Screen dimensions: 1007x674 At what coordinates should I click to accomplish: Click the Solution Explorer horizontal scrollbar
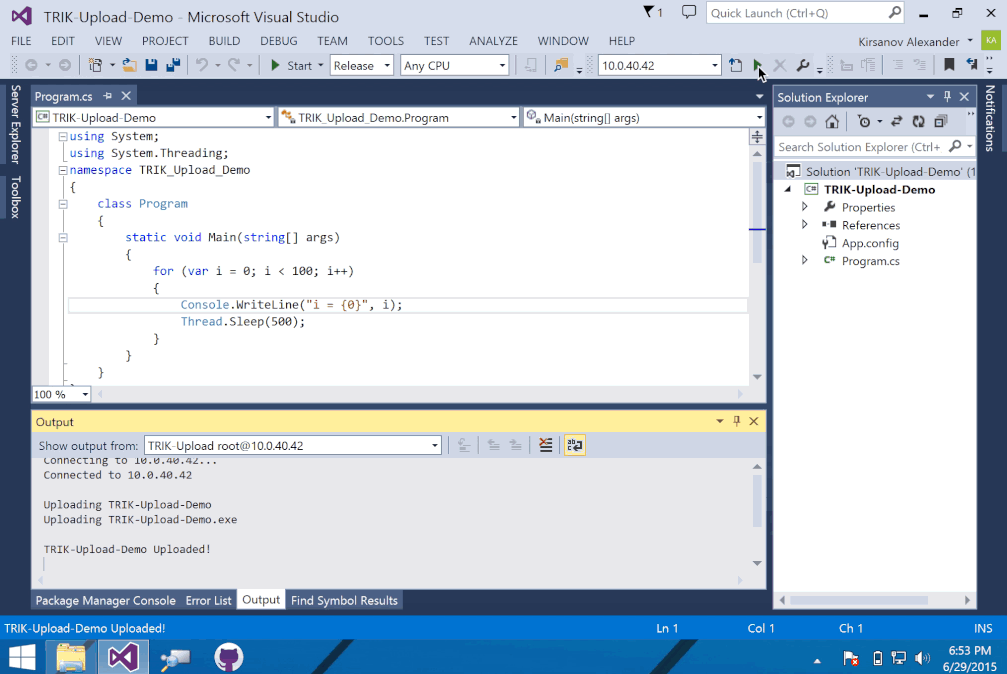click(859, 600)
